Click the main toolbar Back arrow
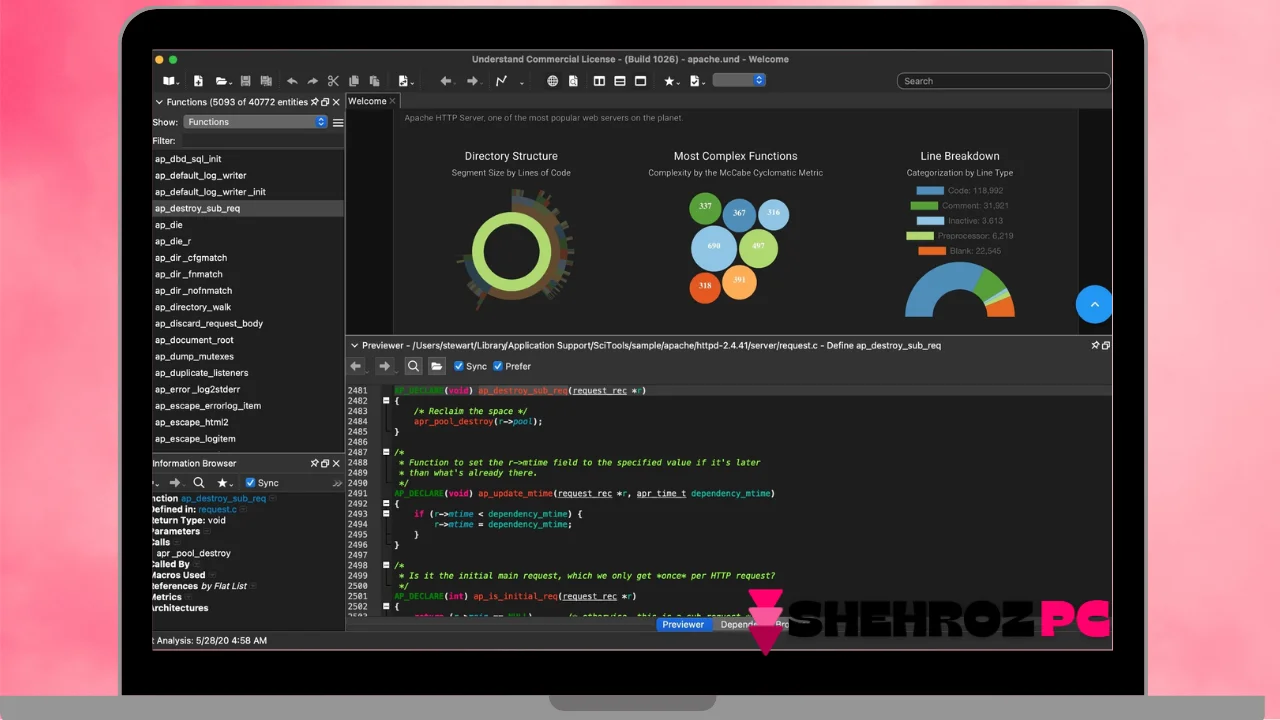 [x=446, y=81]
